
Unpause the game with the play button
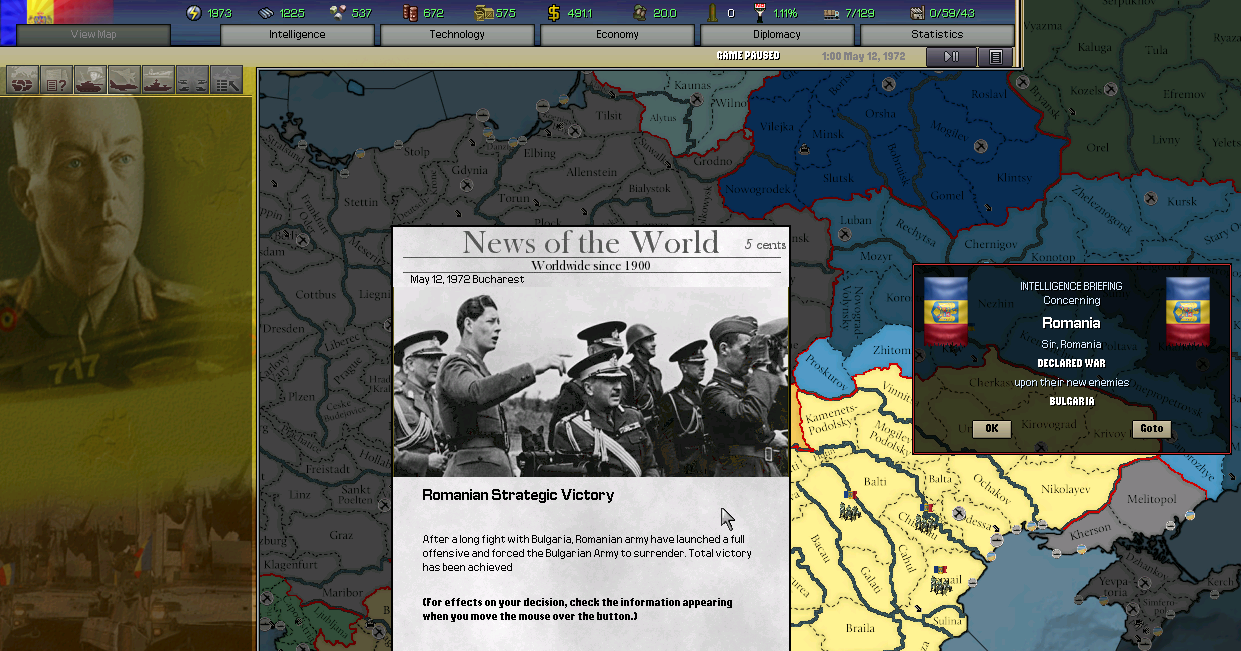(951, 57)
